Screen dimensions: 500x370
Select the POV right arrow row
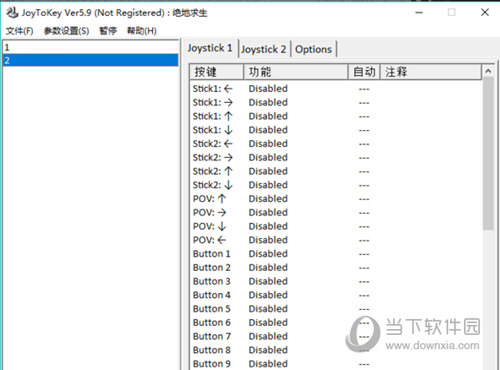(x=336, y=212)
